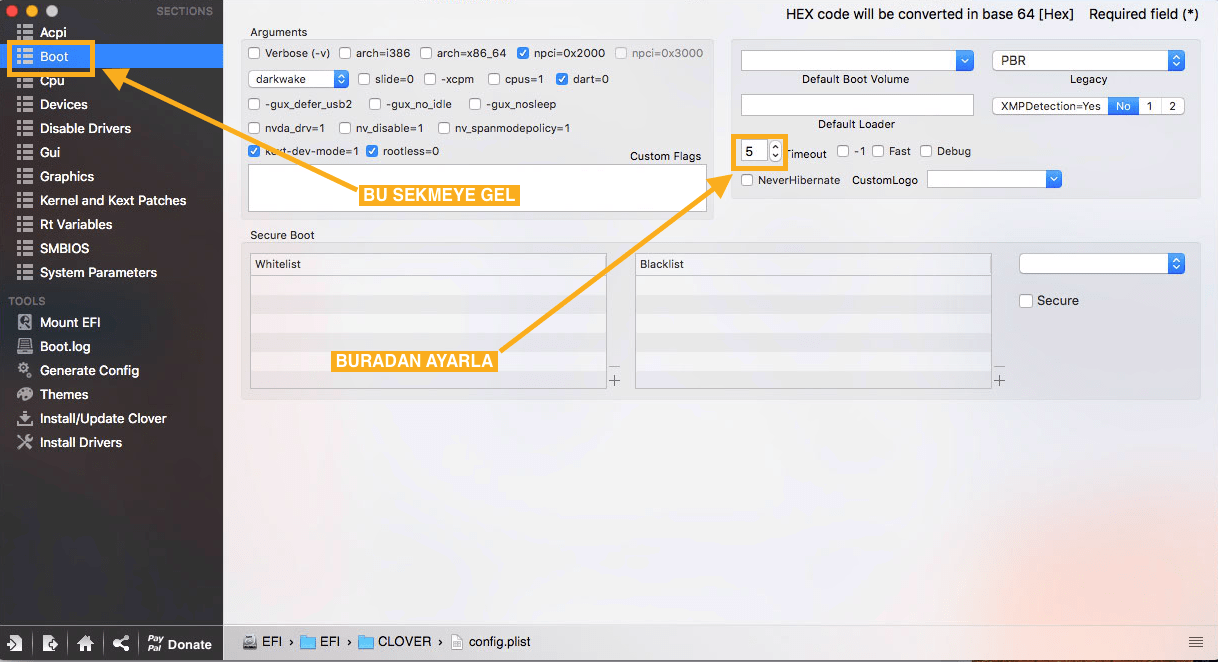Enable the Fast boot checkbox
1218x662 pixels.
(878, 151)
